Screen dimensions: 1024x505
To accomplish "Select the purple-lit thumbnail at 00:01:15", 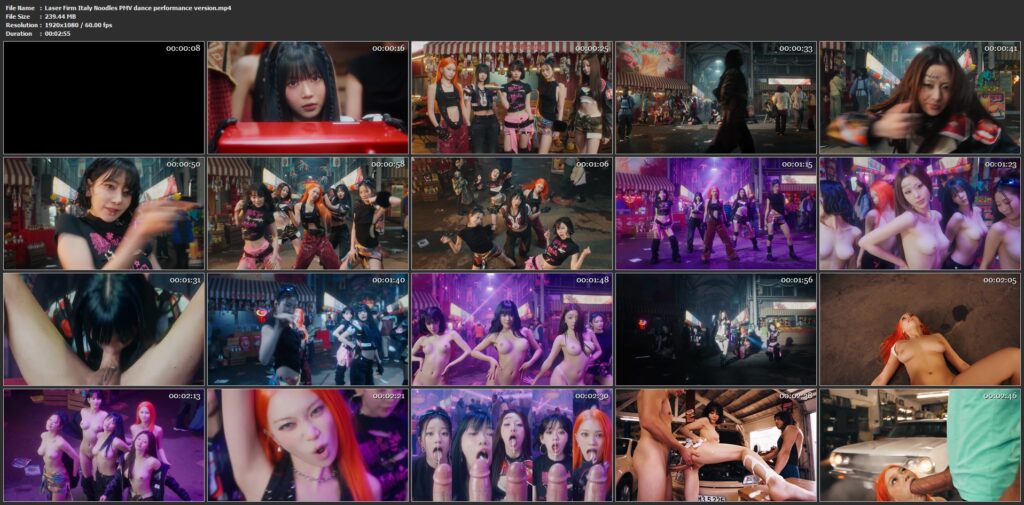I will click(x=715, y=213).
